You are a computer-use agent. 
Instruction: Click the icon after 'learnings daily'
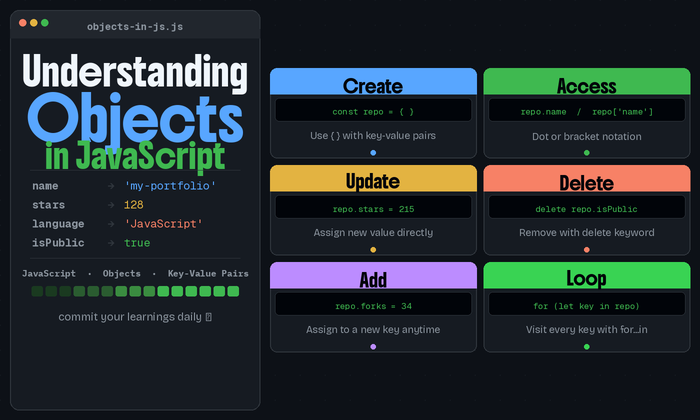click(208, 317)
